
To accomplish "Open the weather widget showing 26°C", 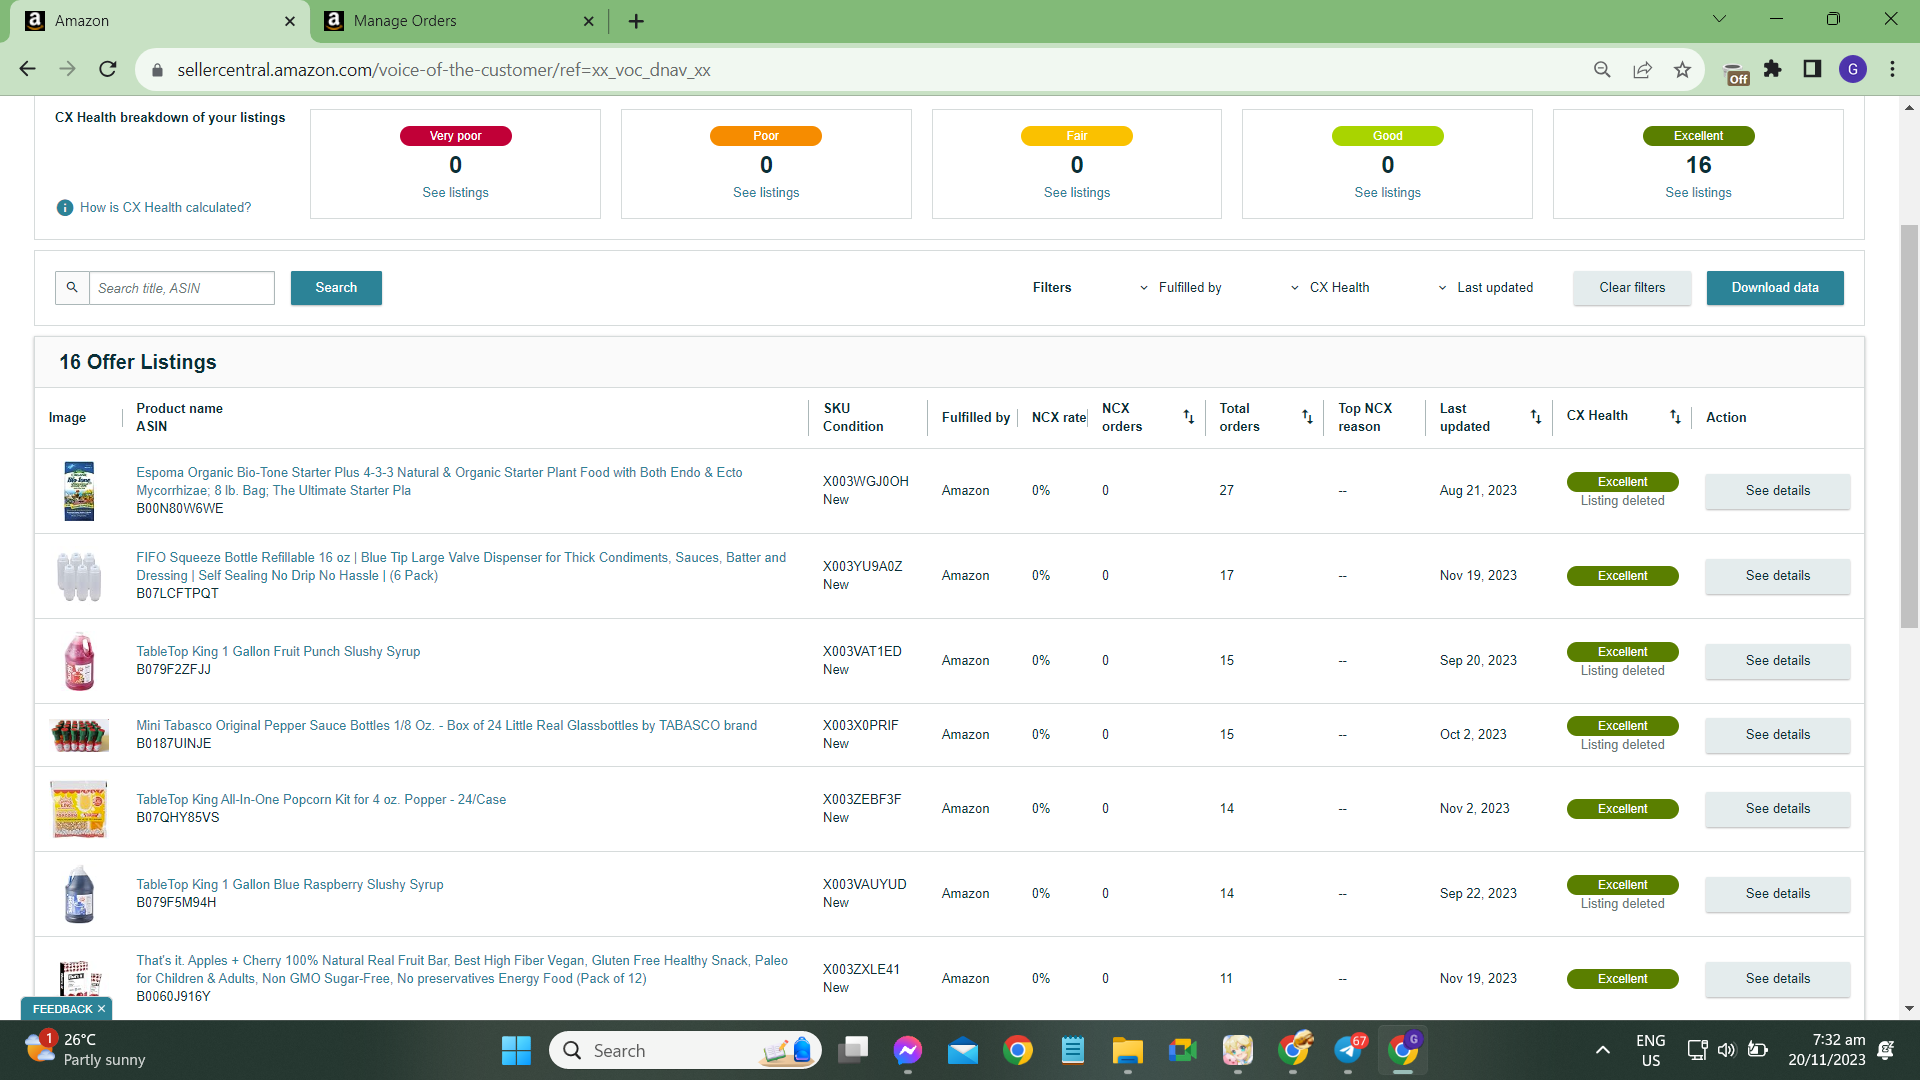I will 85,1050.
